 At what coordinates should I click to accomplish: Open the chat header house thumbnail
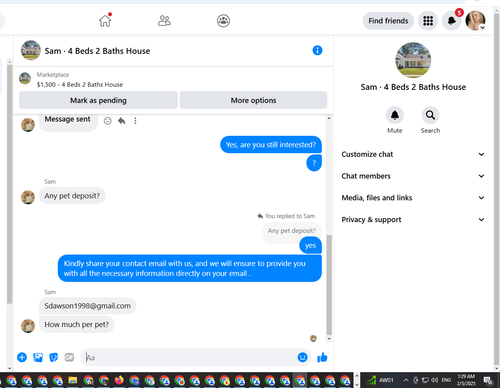coord(31,50)
